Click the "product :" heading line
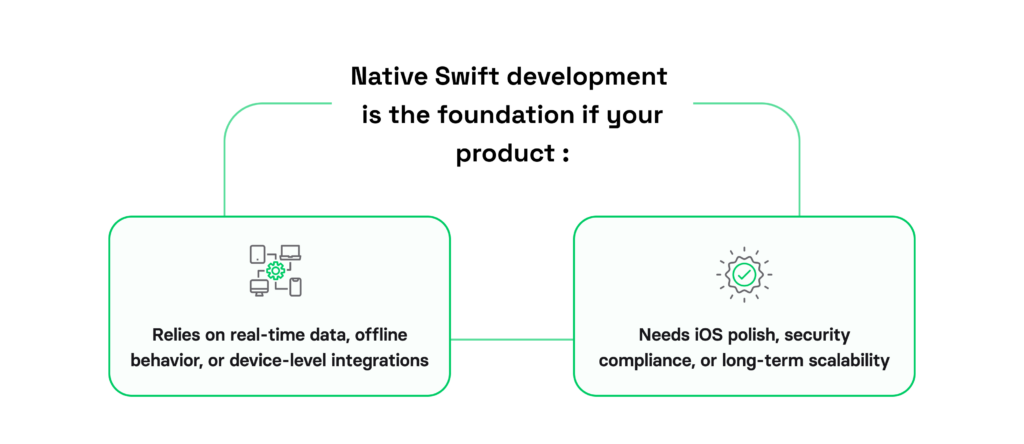 [x=513, y=154]
